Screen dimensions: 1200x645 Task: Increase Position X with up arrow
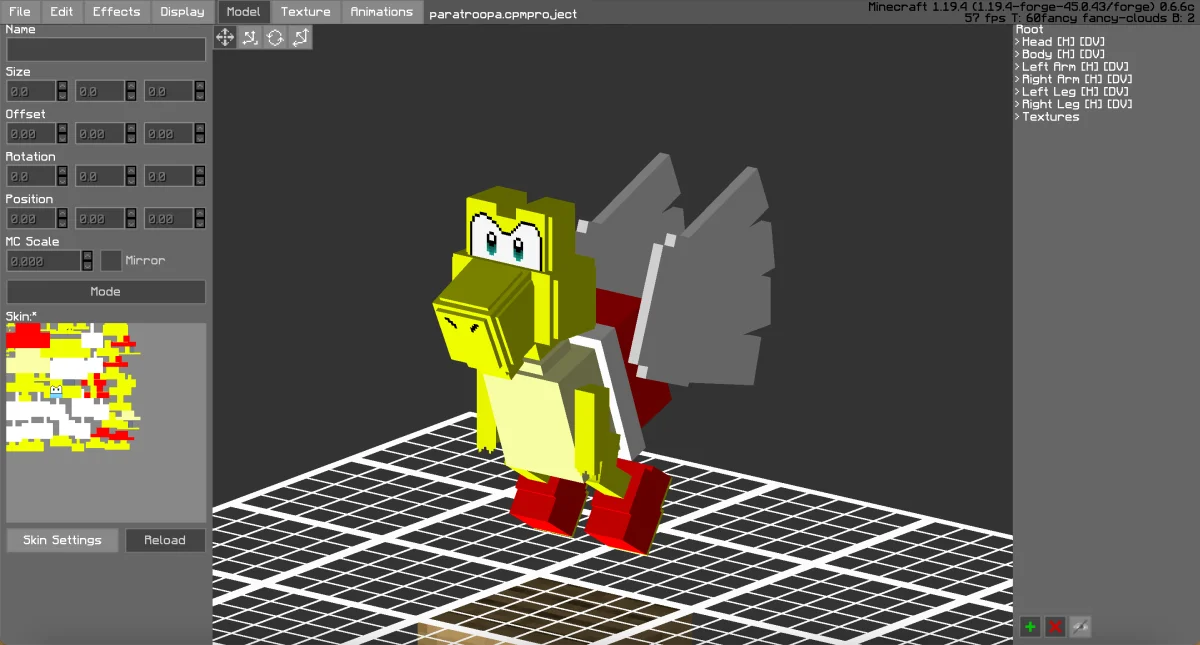pyautogui.click(x=62, y=213)
